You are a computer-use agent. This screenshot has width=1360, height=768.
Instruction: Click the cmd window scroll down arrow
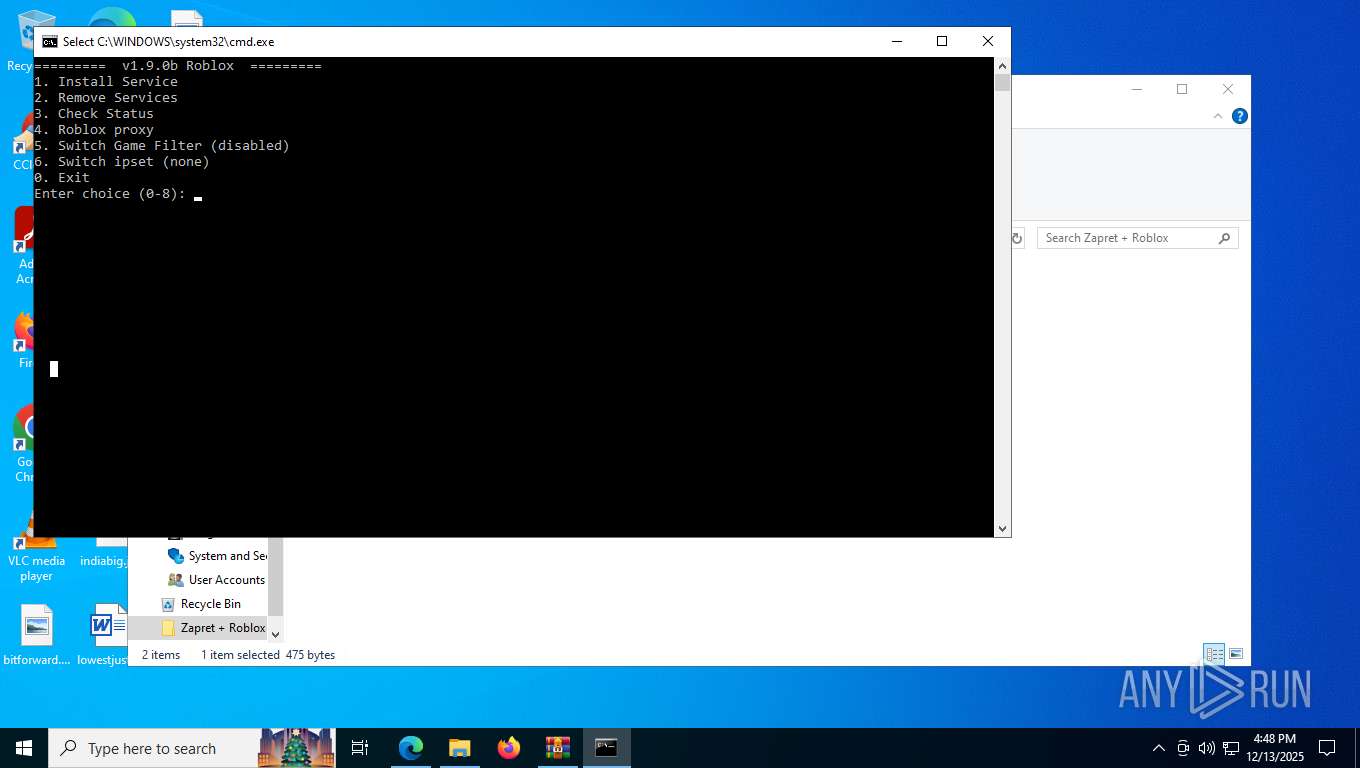coord(1002,528)
